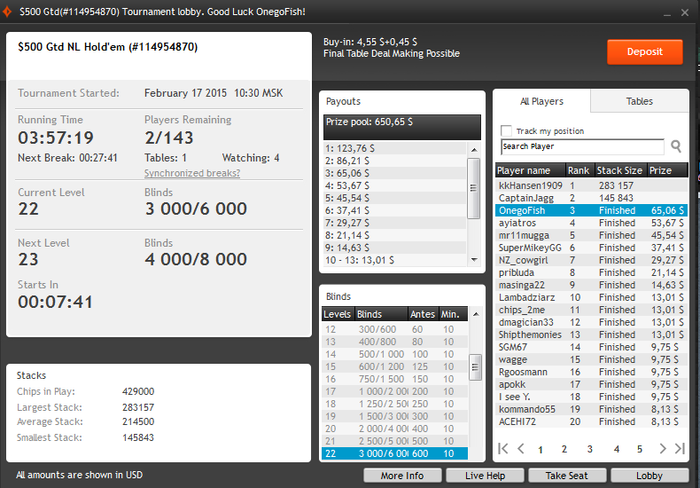Jump to last players page
700x488 pixels.
click(680, 448)
